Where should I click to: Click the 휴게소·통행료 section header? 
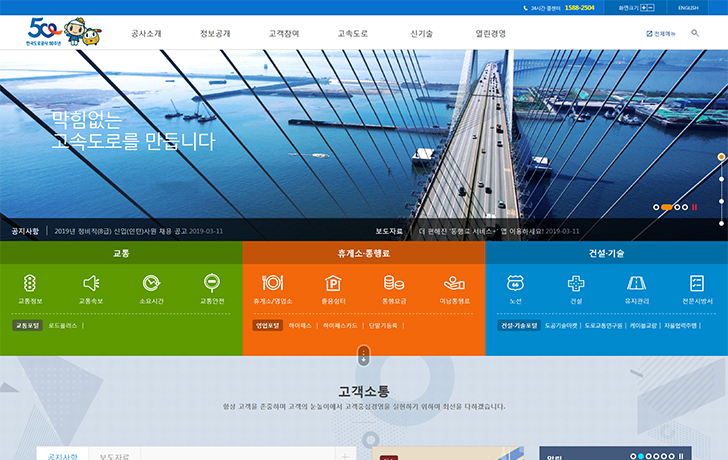(x=364, y=253)
